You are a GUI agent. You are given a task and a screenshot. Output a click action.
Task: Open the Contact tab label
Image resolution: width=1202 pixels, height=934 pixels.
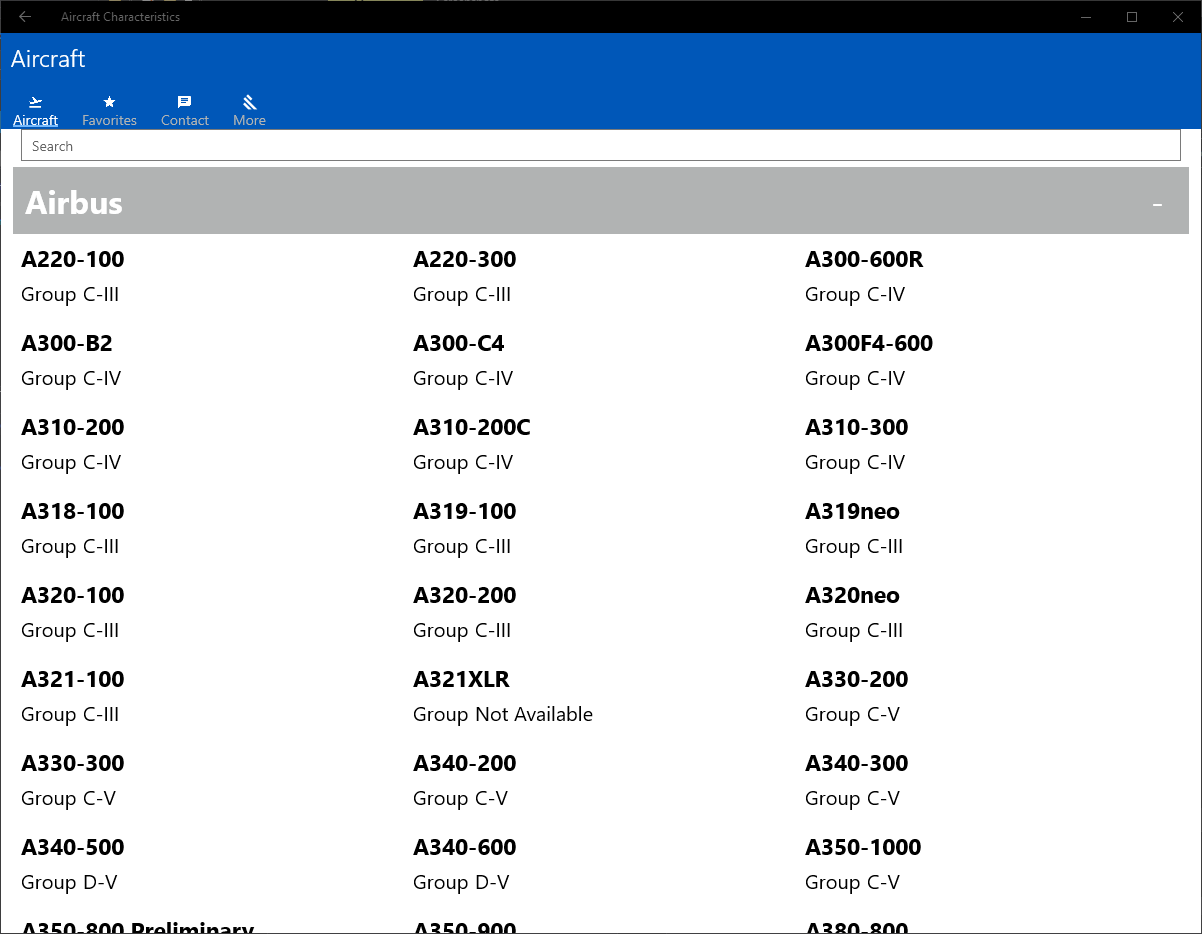[x=185, y=120]
